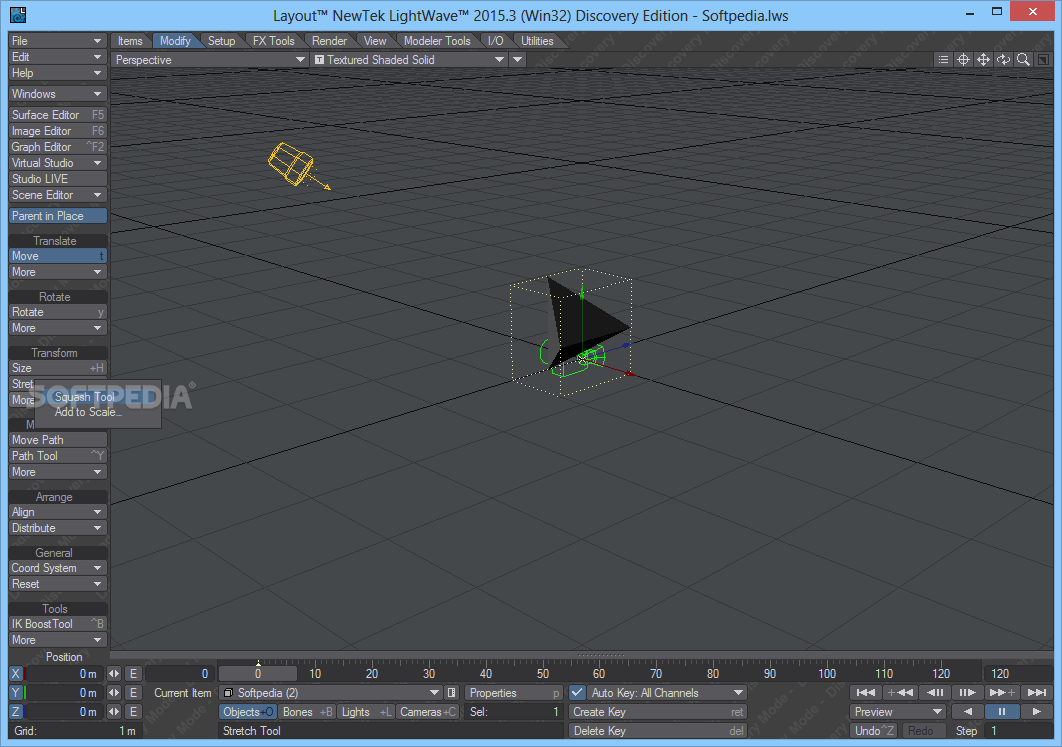The width and height of the screenshot is (1062, 747).
Task: Click the pause playback button
Action: (1002, 712)
